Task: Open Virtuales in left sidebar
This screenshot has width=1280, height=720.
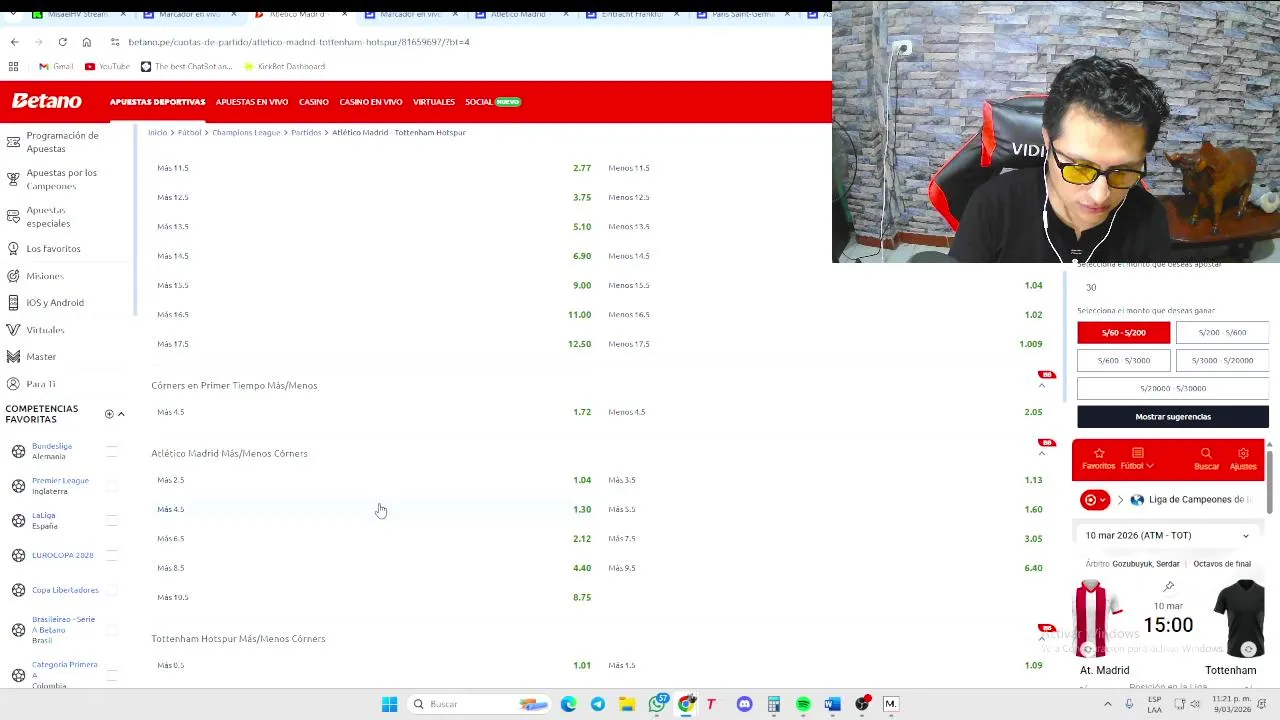Action: [45, 330]
